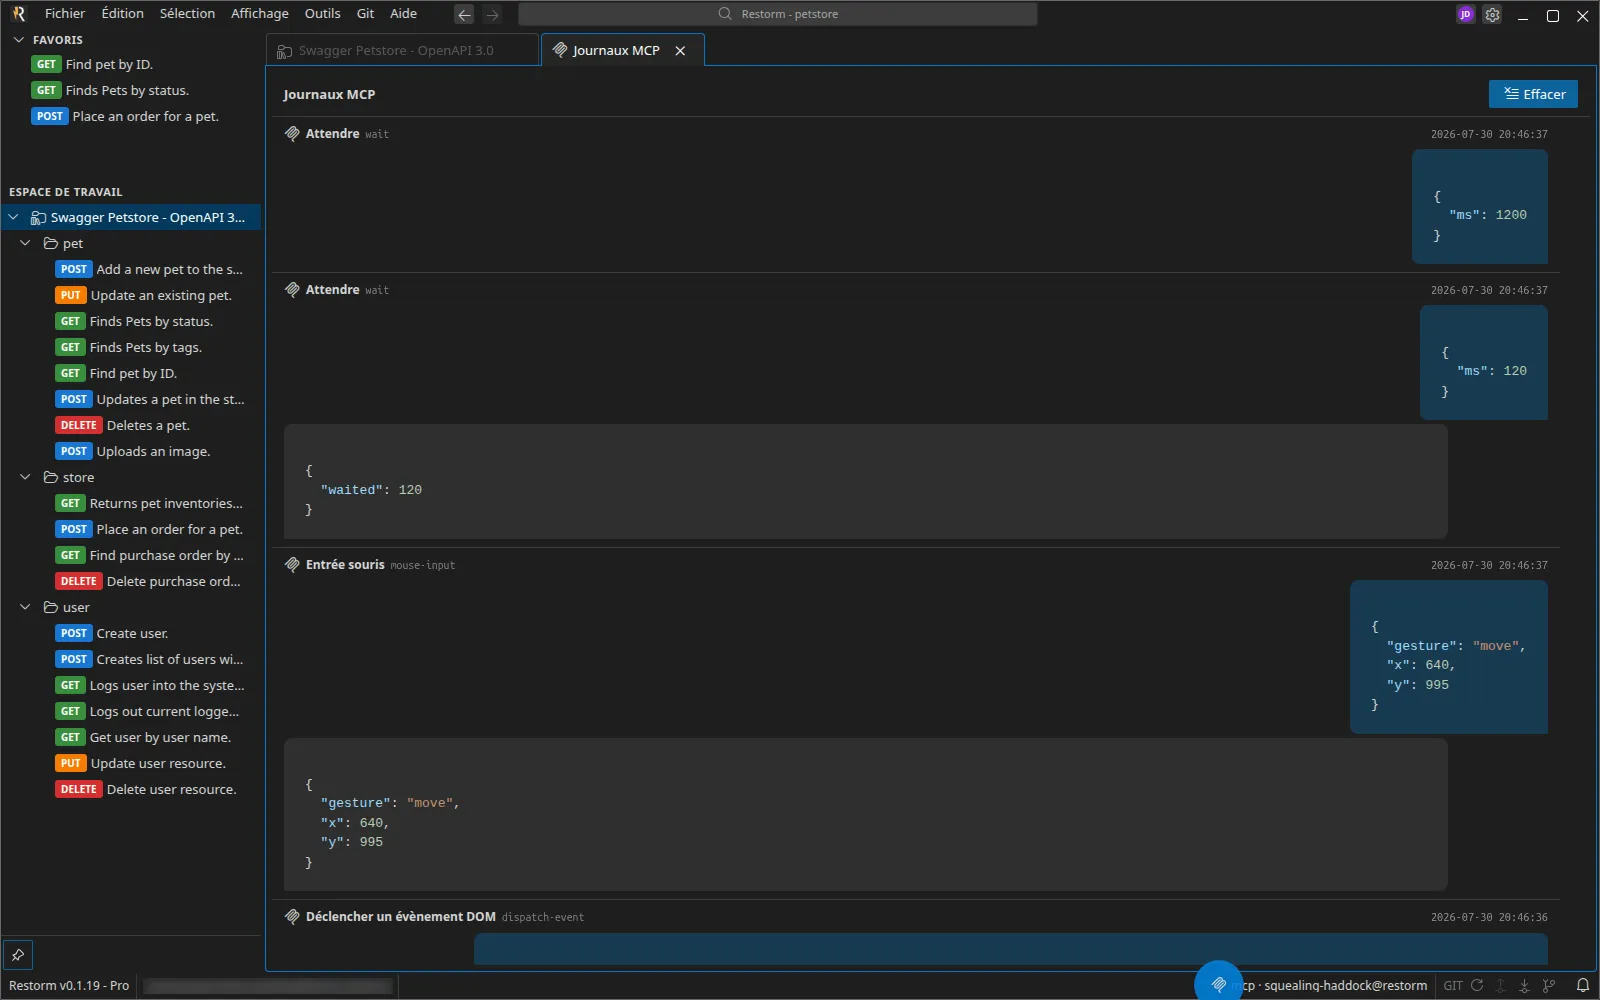
Task: Select POST Uploads an image.
Action: pos(131,451)
